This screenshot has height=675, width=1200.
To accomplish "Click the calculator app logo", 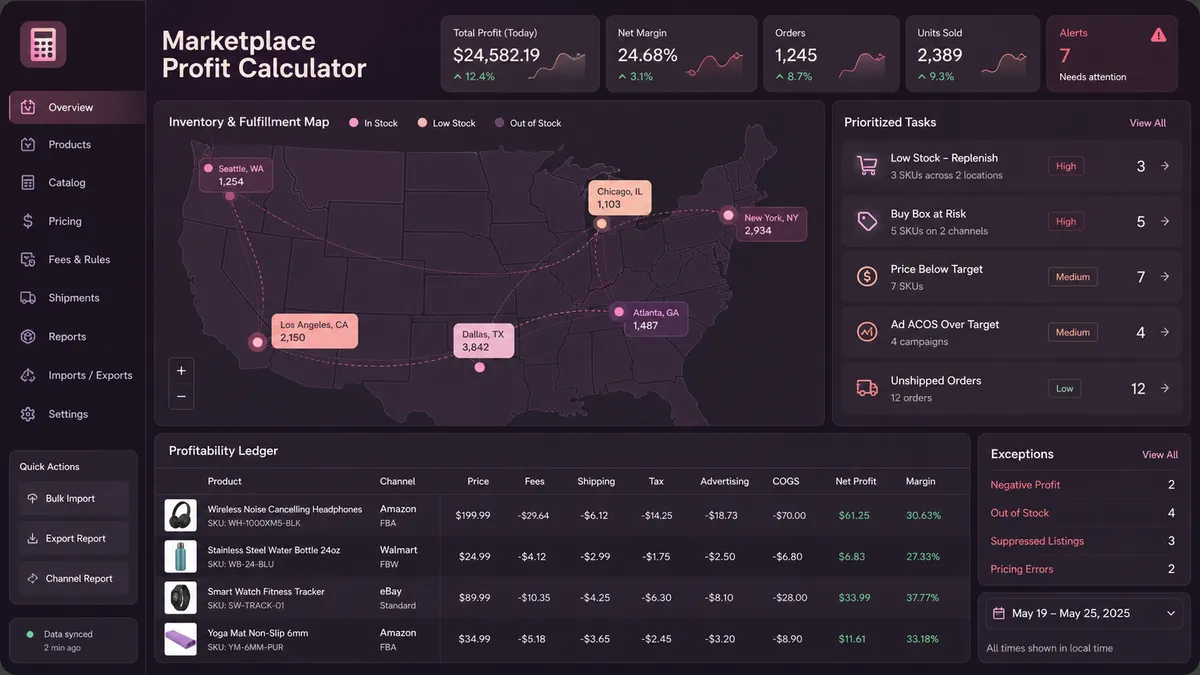I will pos(42,44).
